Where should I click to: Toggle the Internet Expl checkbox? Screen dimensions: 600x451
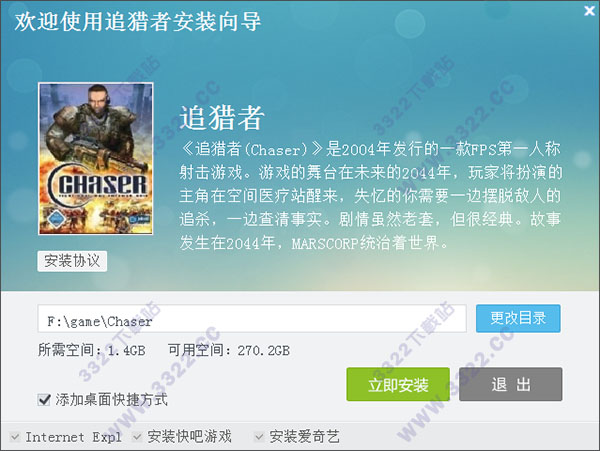15,436
